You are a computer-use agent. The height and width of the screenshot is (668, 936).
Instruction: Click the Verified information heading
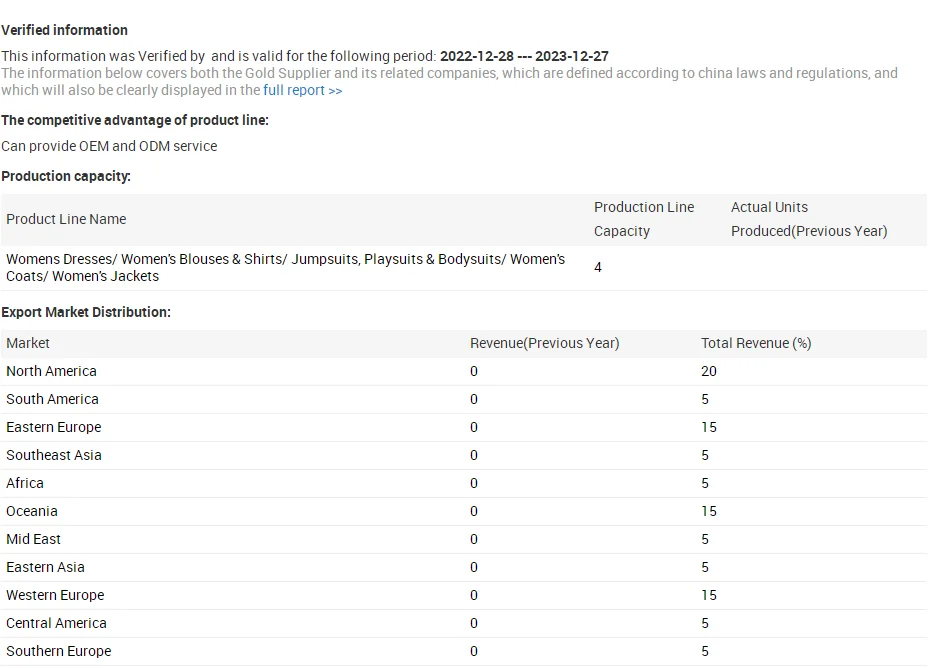click(64, 30)
